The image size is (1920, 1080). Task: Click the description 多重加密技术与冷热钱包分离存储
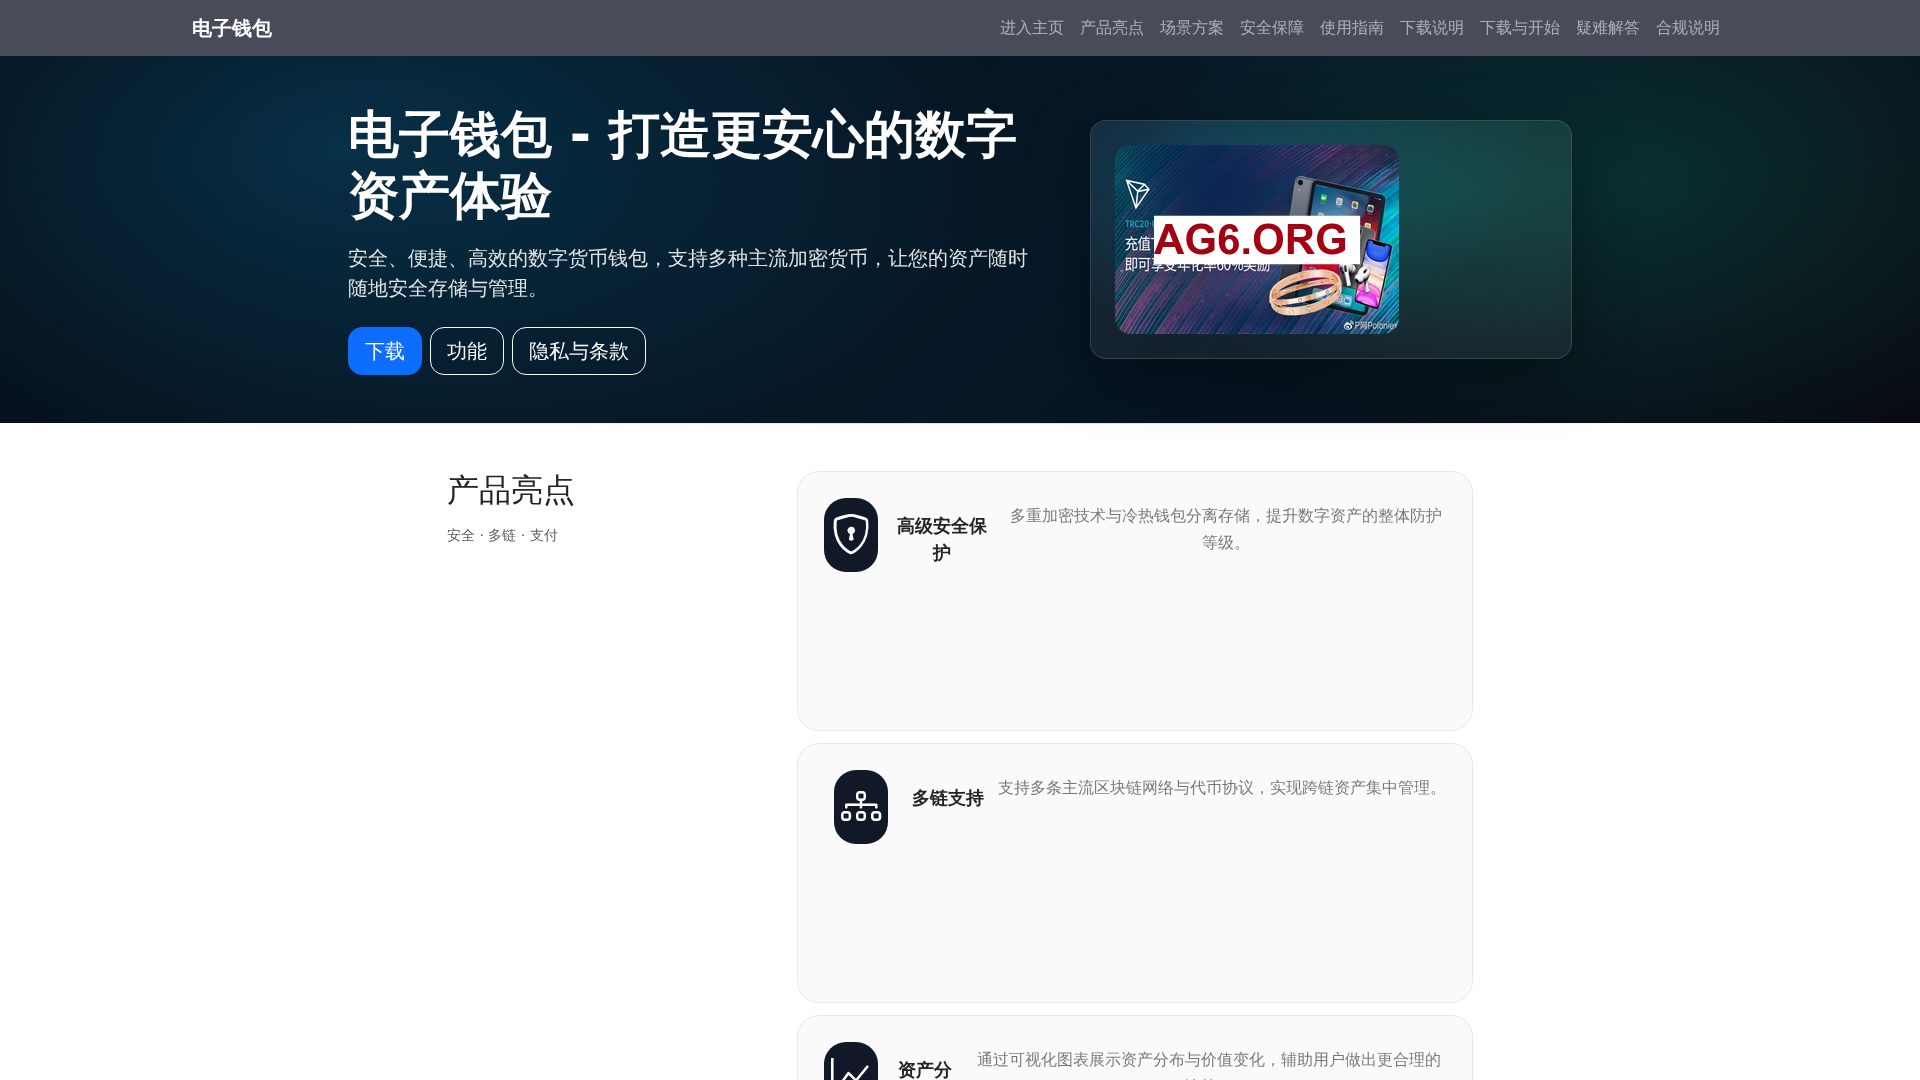point(1225,529)
